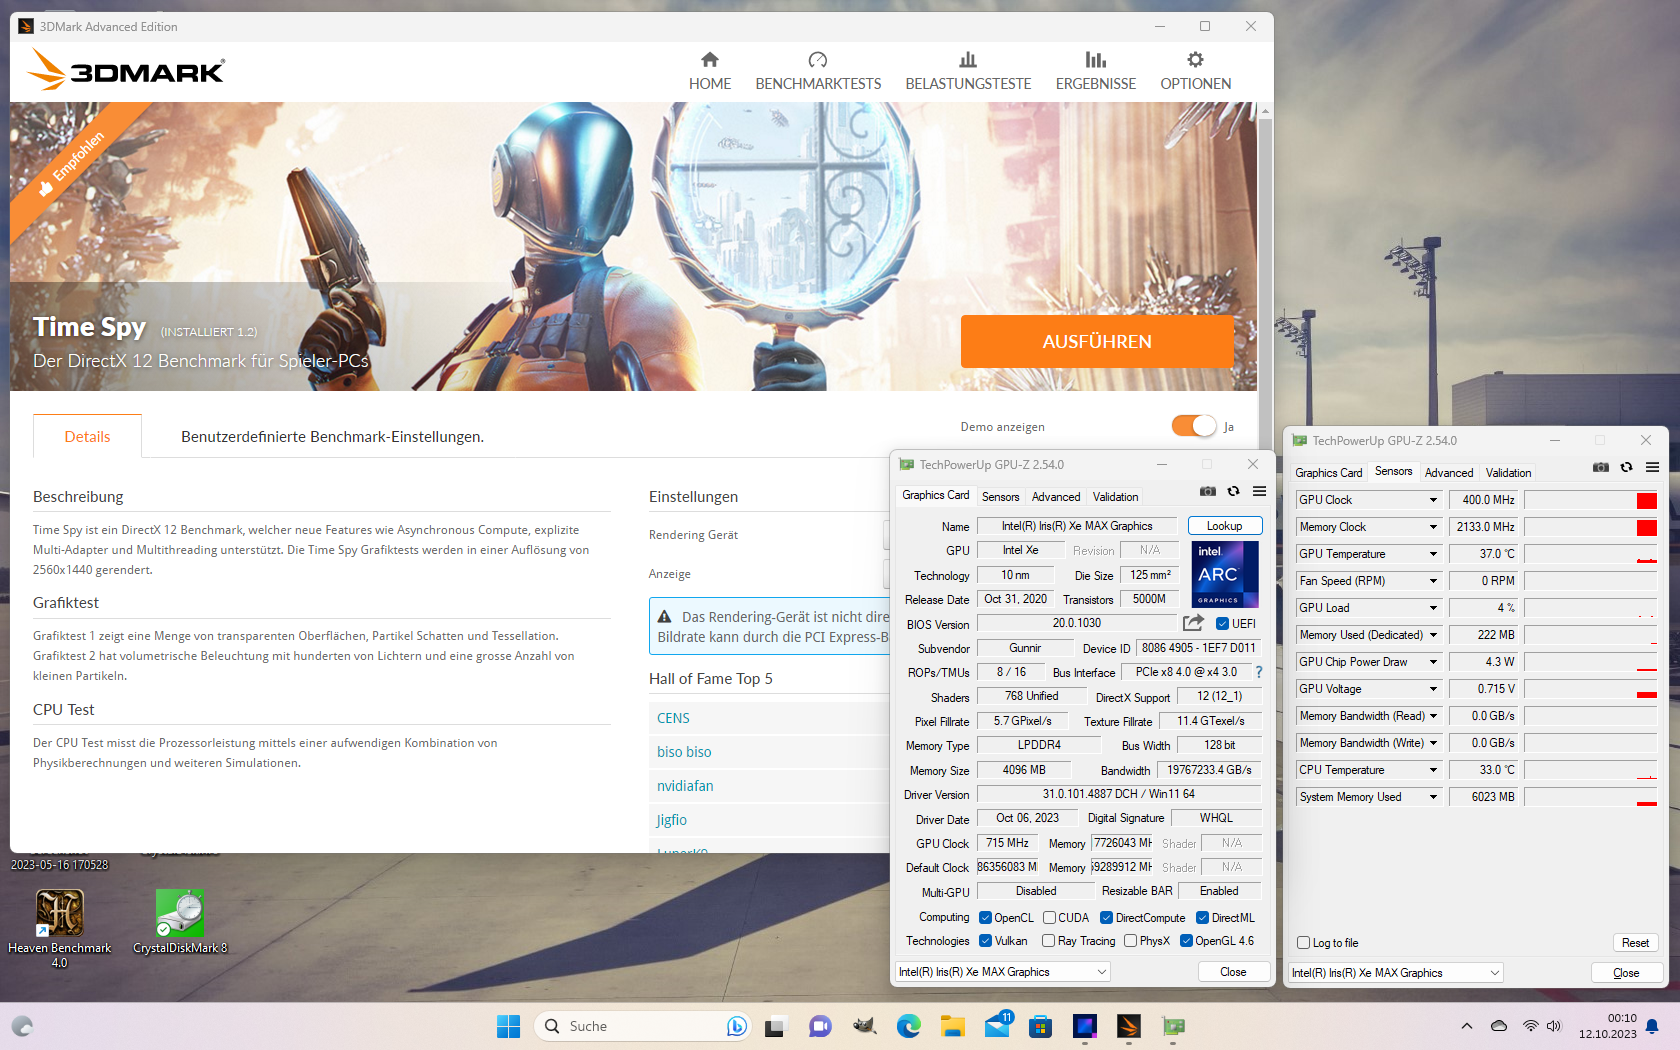Click the Lookup button next to GPU name

point(1225,526)
